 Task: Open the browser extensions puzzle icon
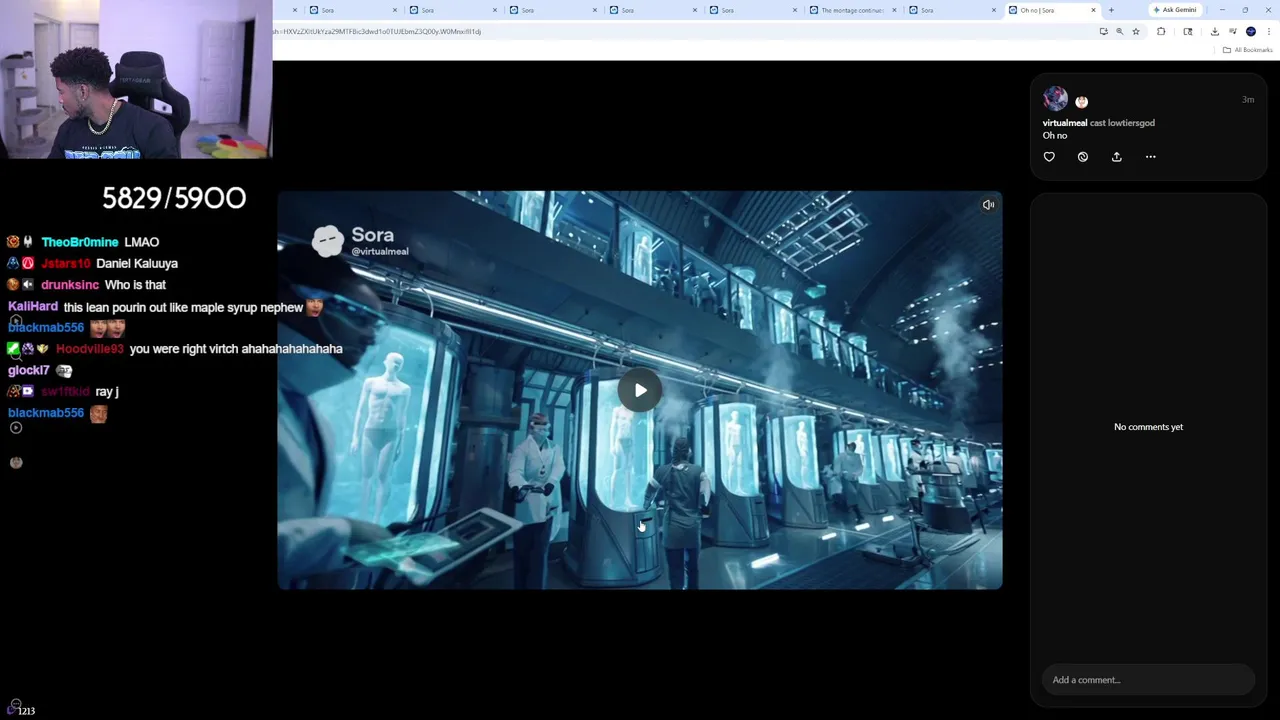pyautogui.click(x=1161, y=31)
